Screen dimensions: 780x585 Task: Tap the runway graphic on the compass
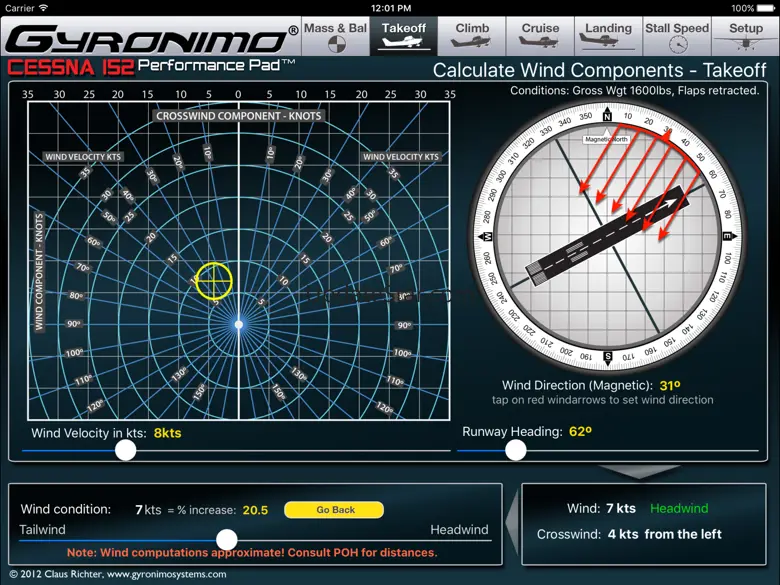608,236
